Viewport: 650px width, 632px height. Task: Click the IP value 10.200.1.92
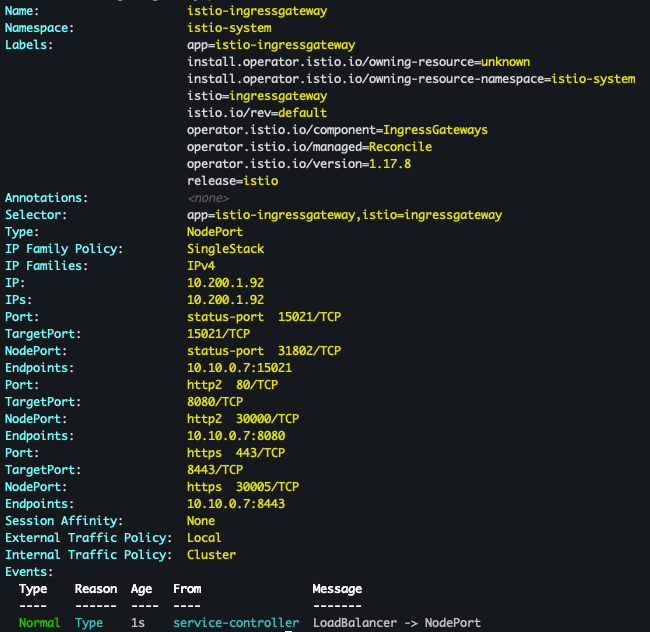pos(226,283)
